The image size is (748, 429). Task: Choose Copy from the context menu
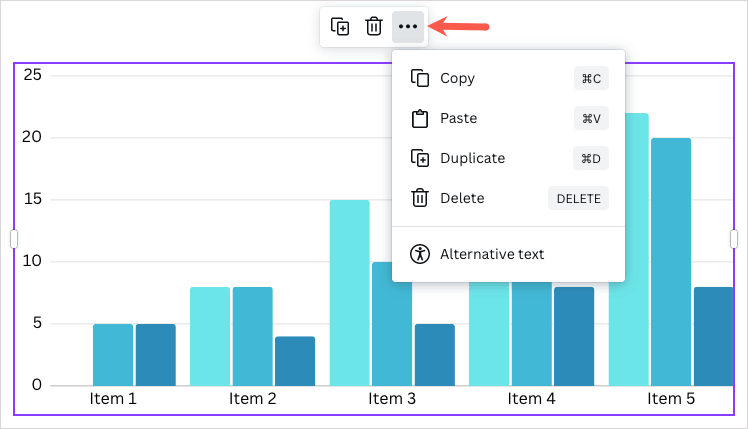coord(458,78)
